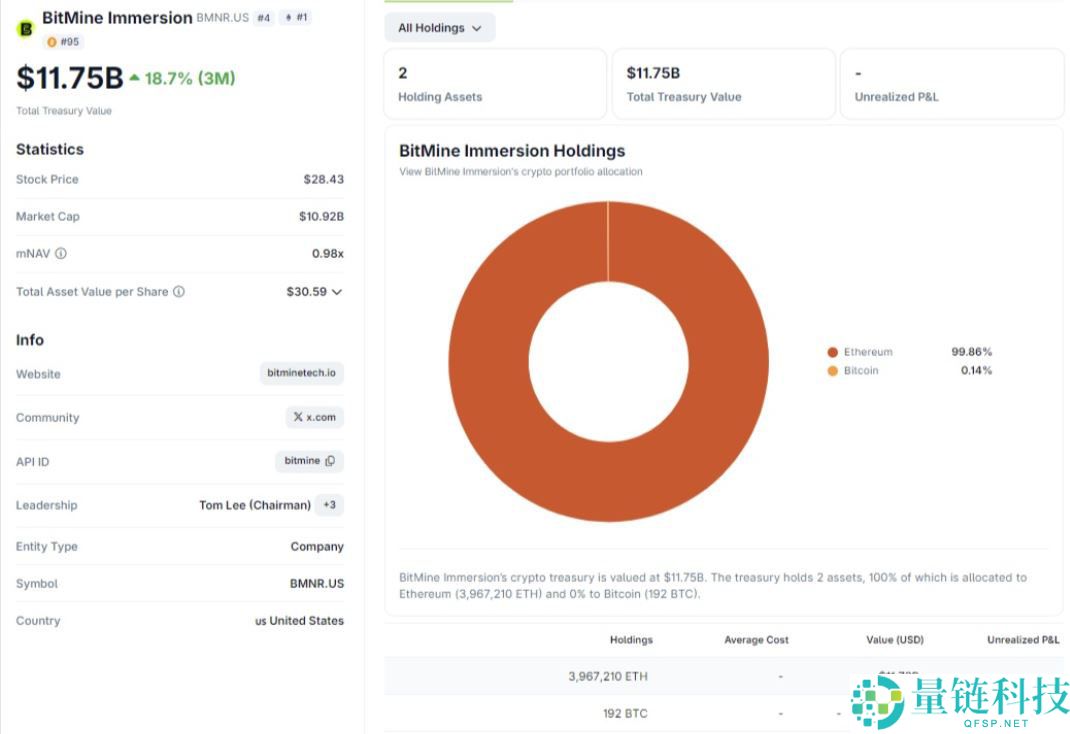Click the Holding Assets summary card
This screenshot has width=1070, height=734.
click(x=495, y=84)
